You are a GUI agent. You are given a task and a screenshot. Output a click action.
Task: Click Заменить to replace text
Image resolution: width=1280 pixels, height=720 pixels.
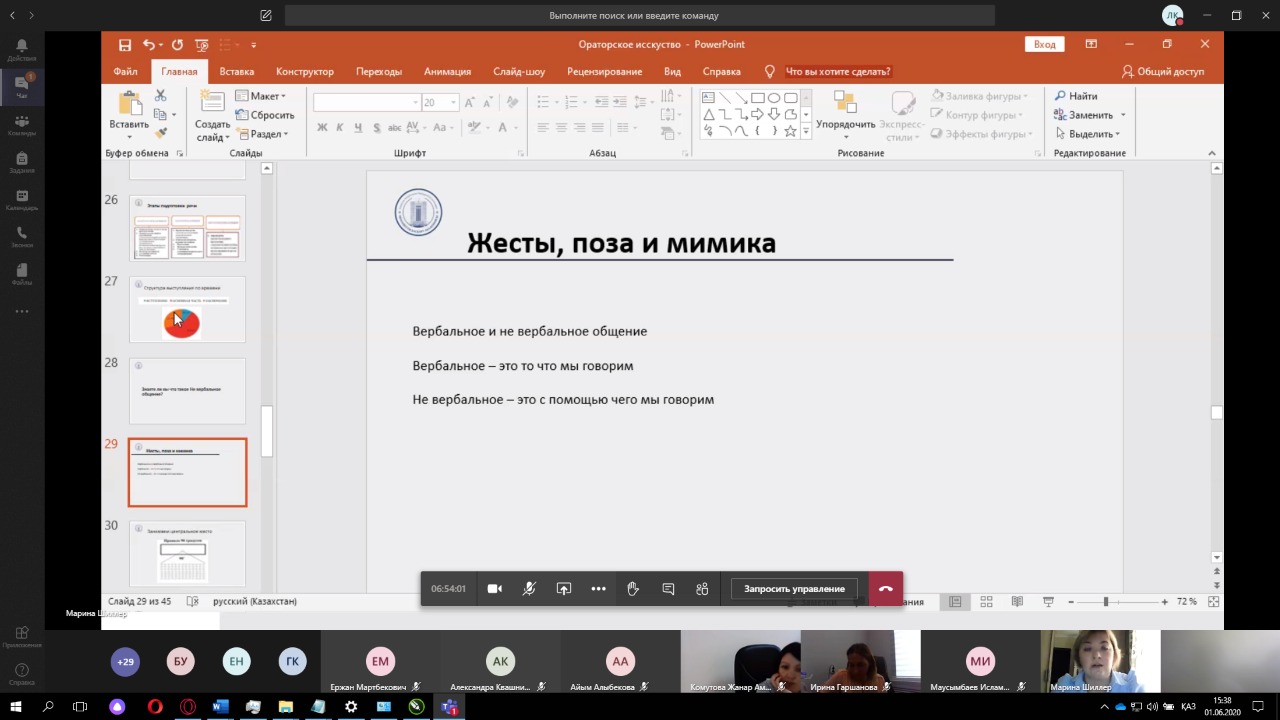[1089, 115]
